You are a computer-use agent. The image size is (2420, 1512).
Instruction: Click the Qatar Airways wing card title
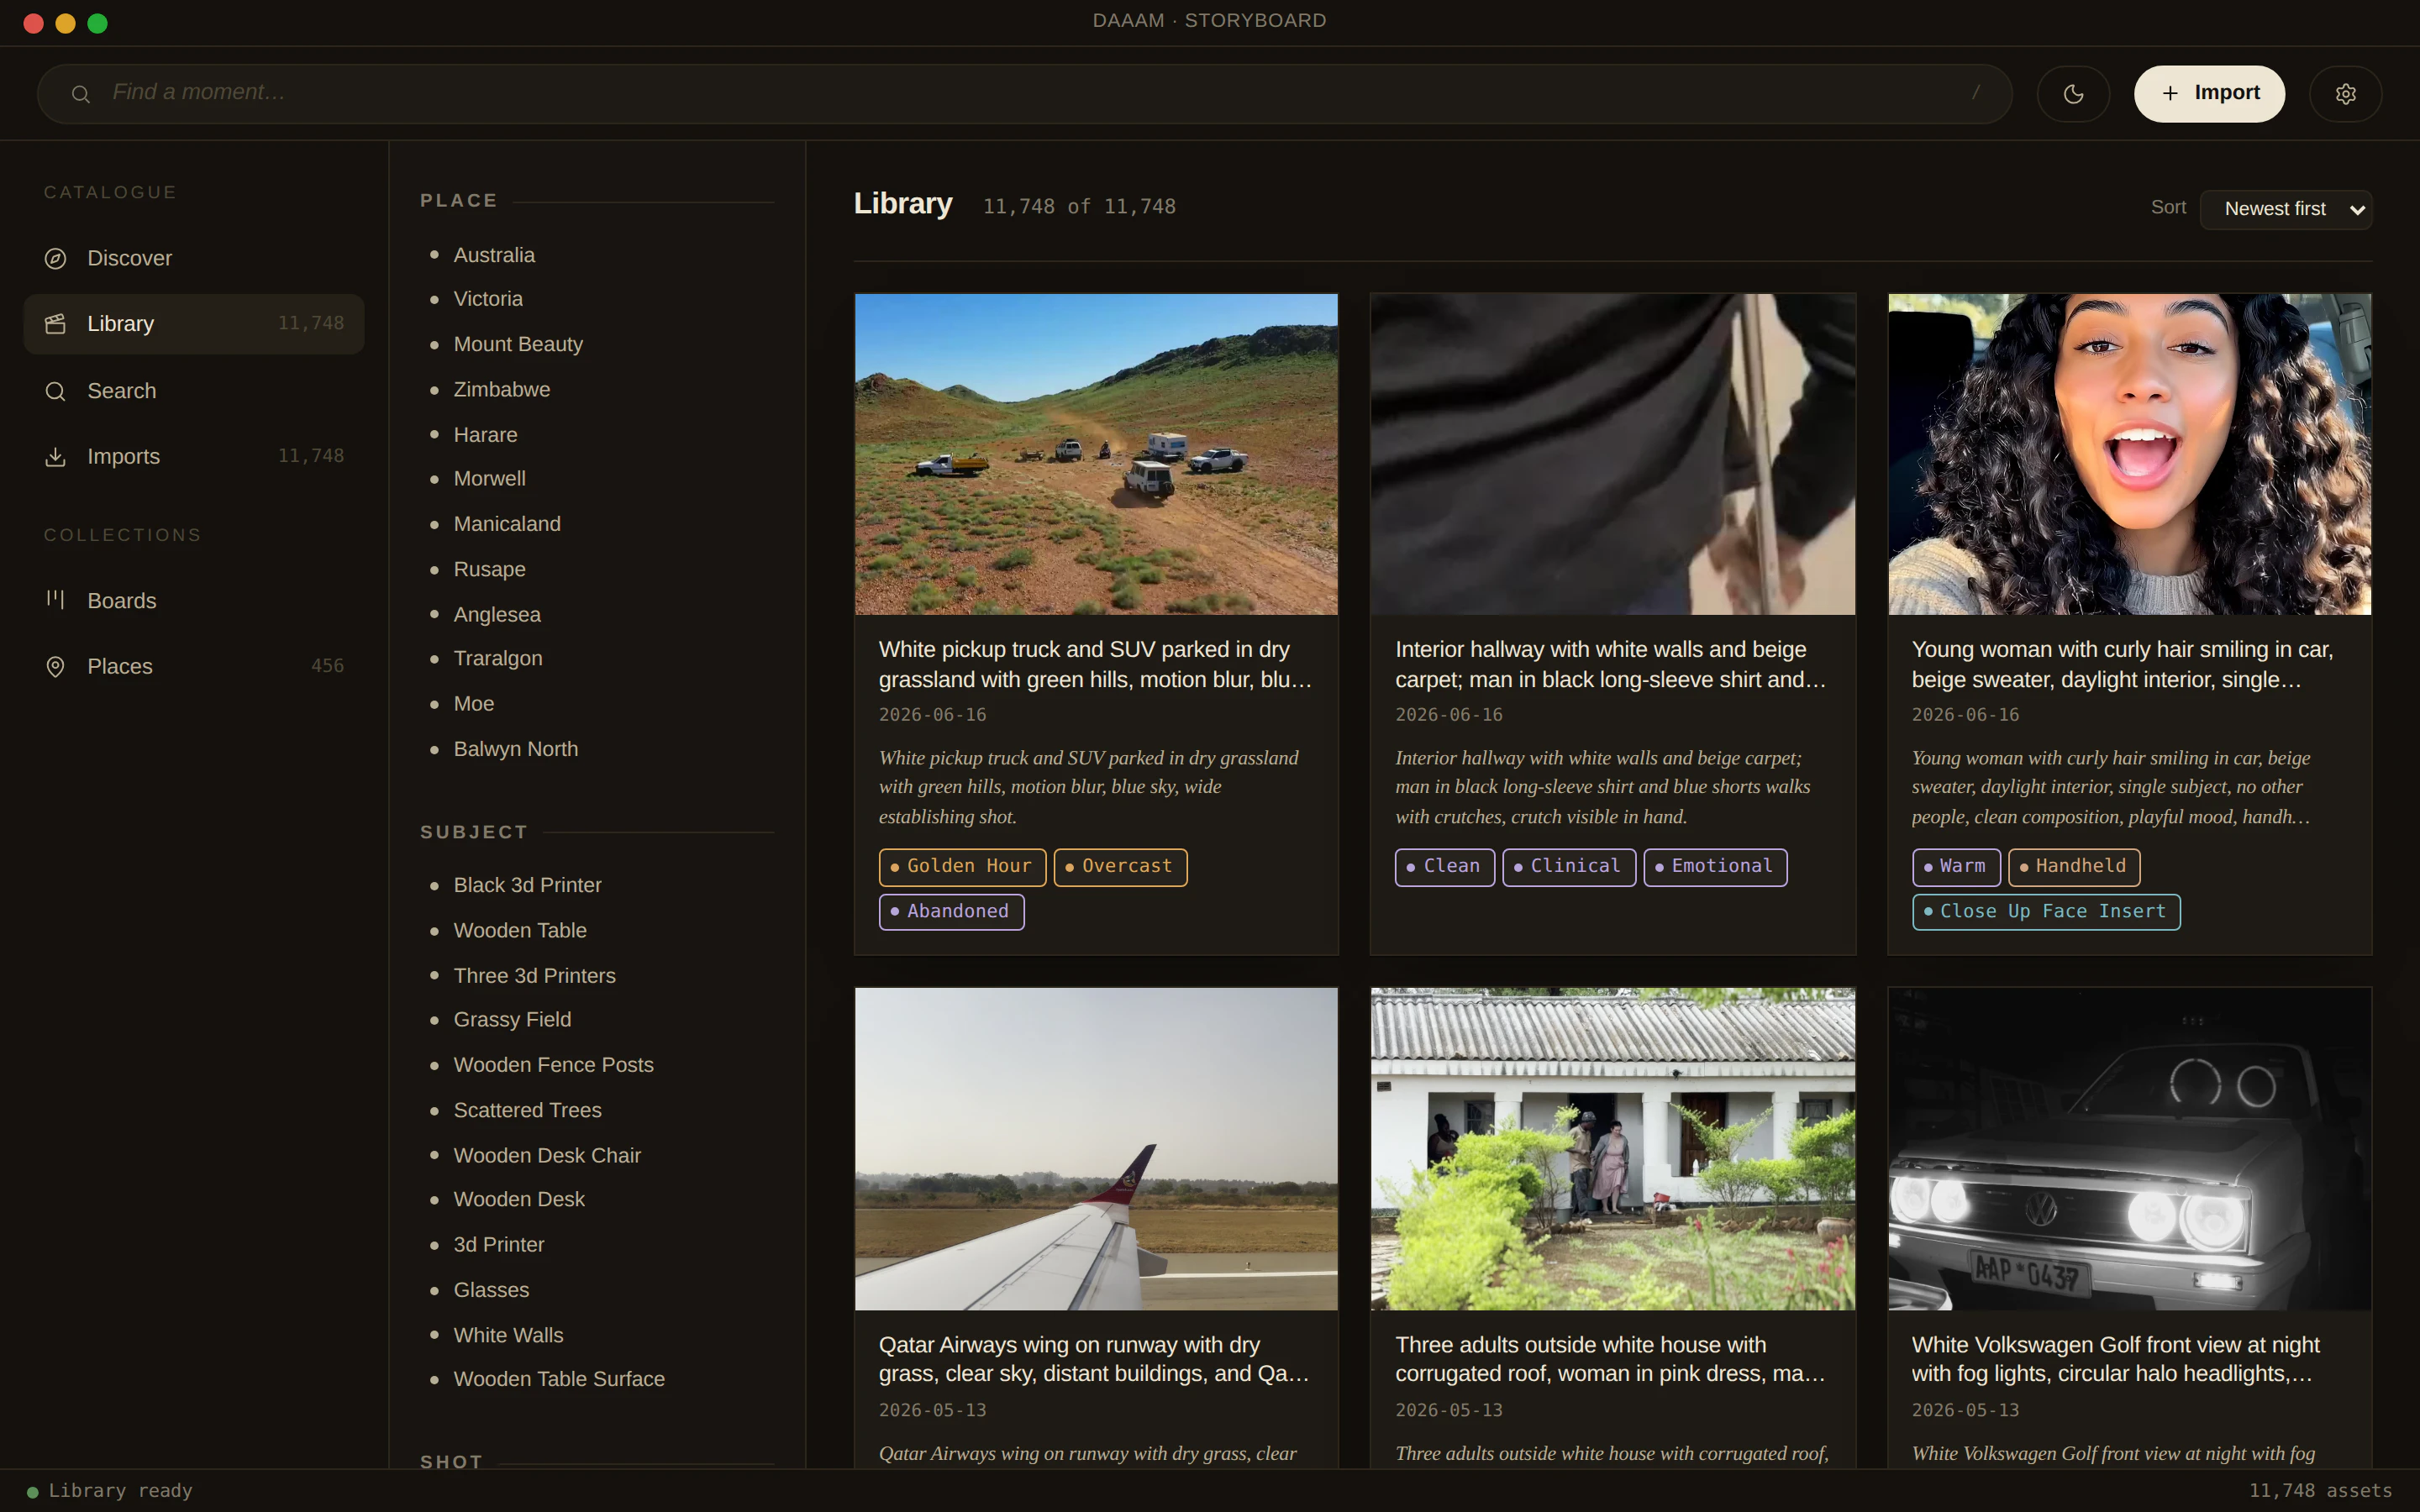tap(1094, 1359)
